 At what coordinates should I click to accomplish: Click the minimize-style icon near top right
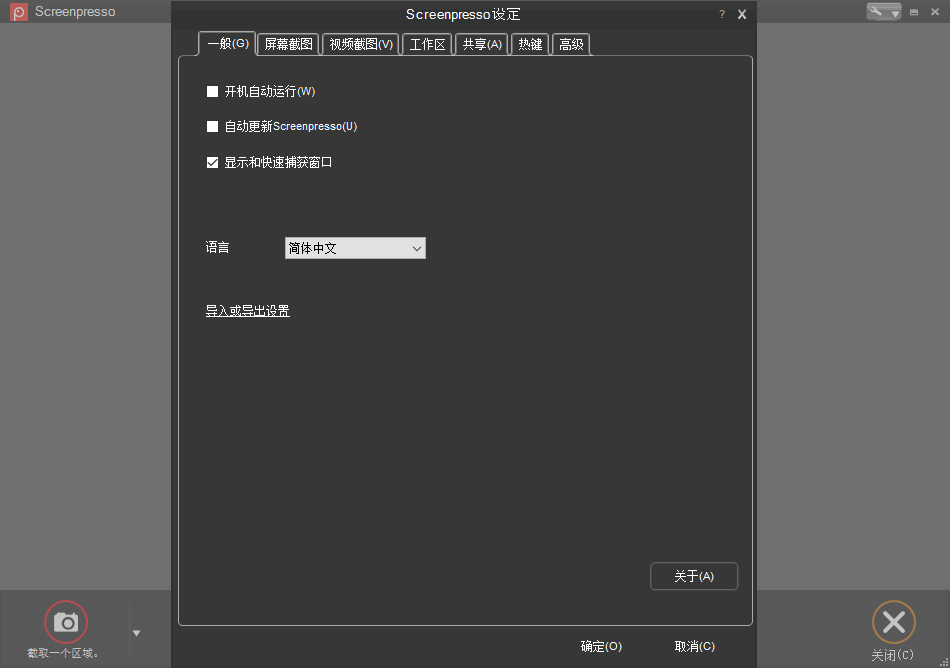coord(914,12)
